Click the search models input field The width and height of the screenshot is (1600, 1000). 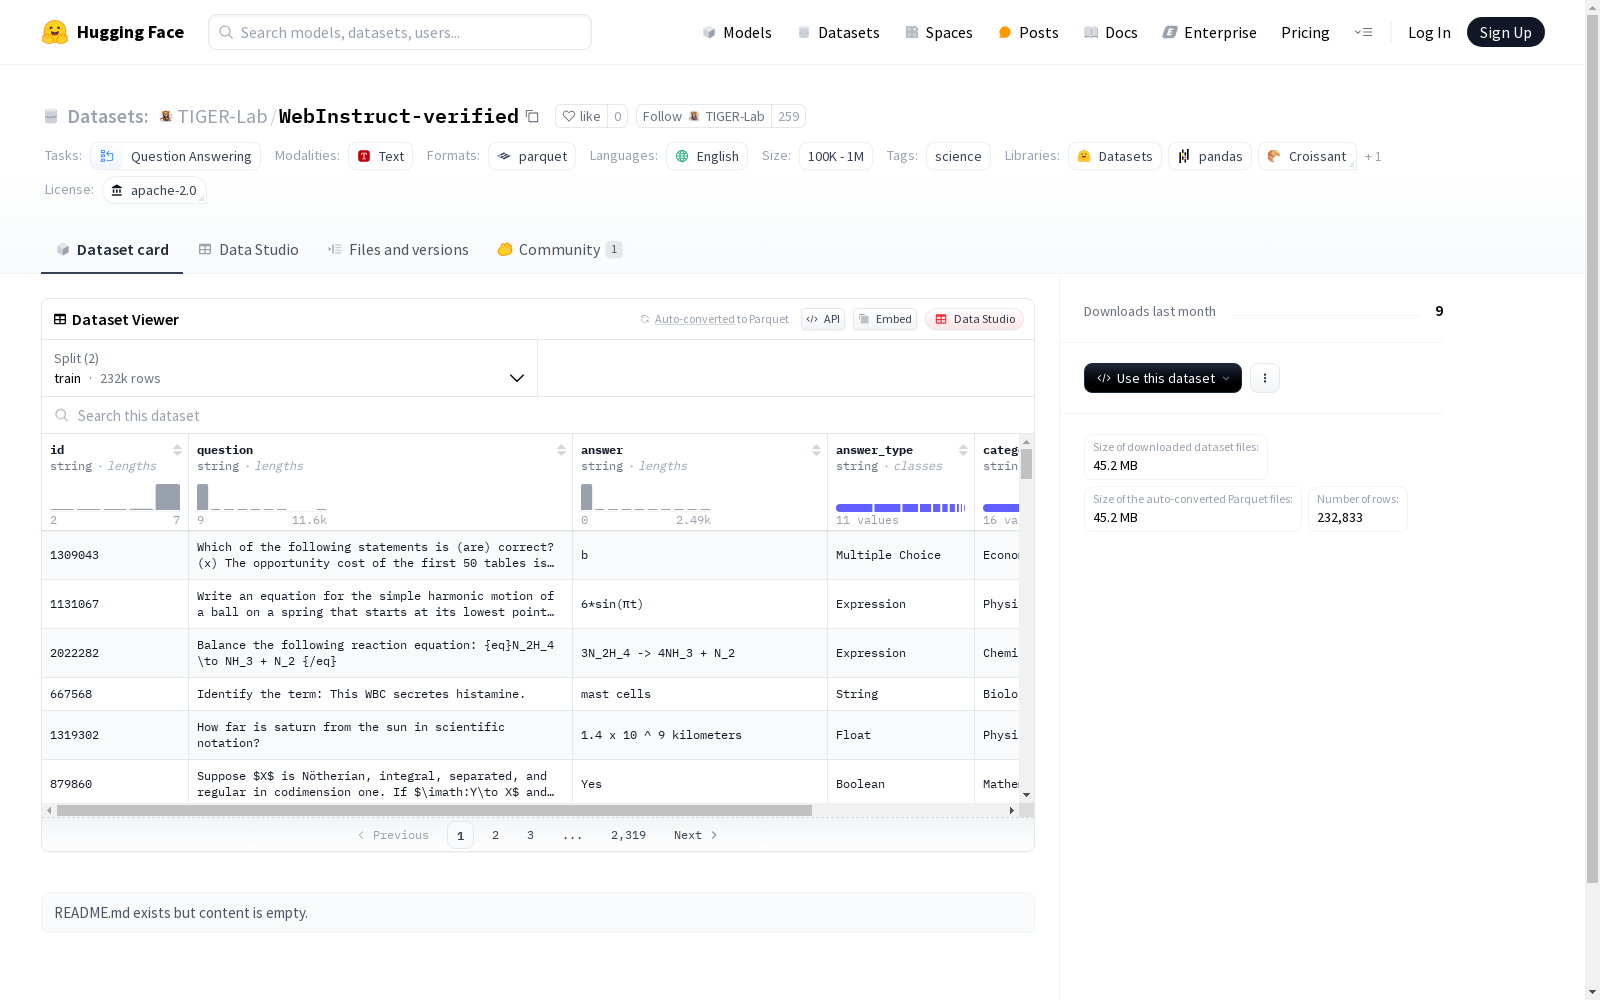pyautogui.click(x=400, y=32)
